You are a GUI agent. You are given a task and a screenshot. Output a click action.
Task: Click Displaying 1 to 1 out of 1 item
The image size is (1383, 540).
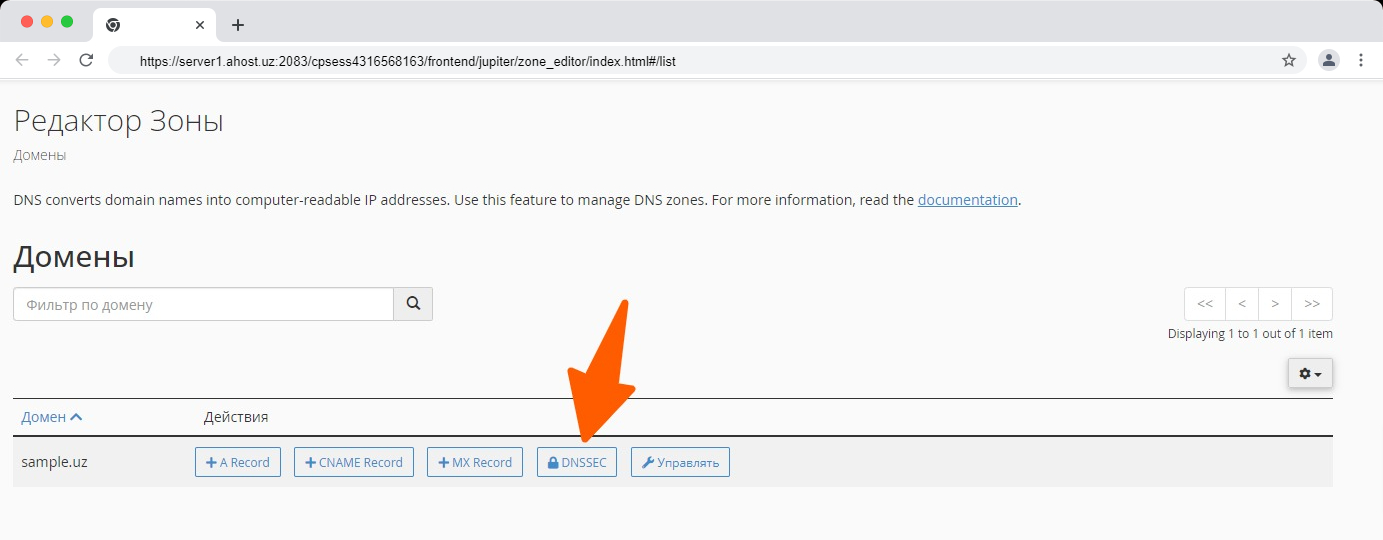[x=1250, y=334]
